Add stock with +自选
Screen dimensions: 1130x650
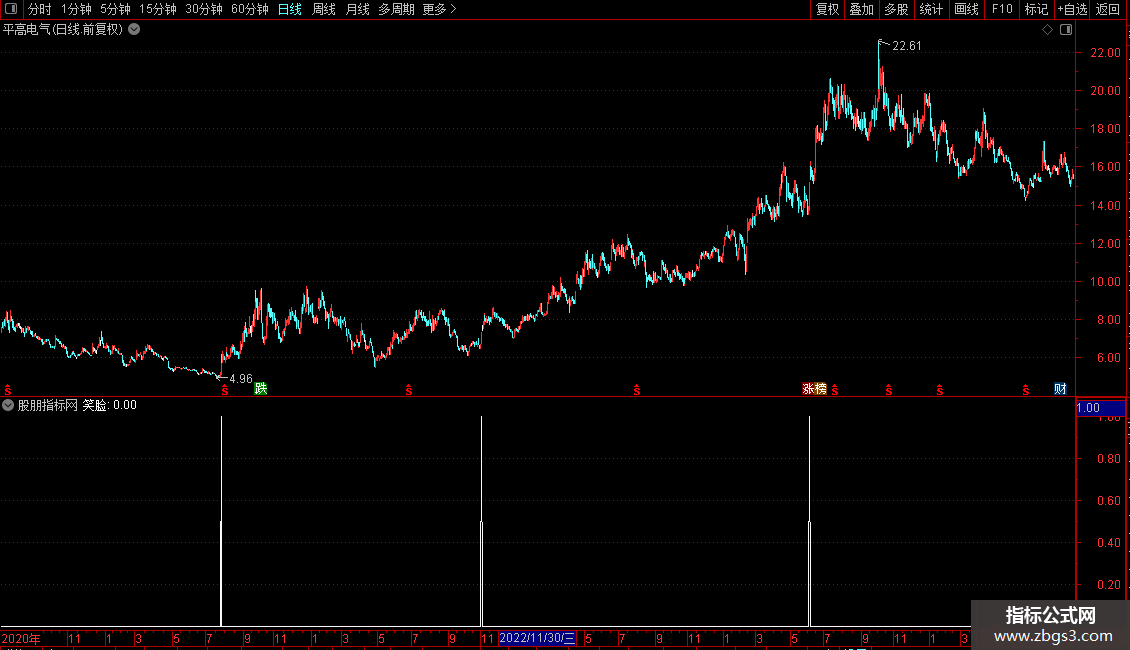tap(1072, 9)
